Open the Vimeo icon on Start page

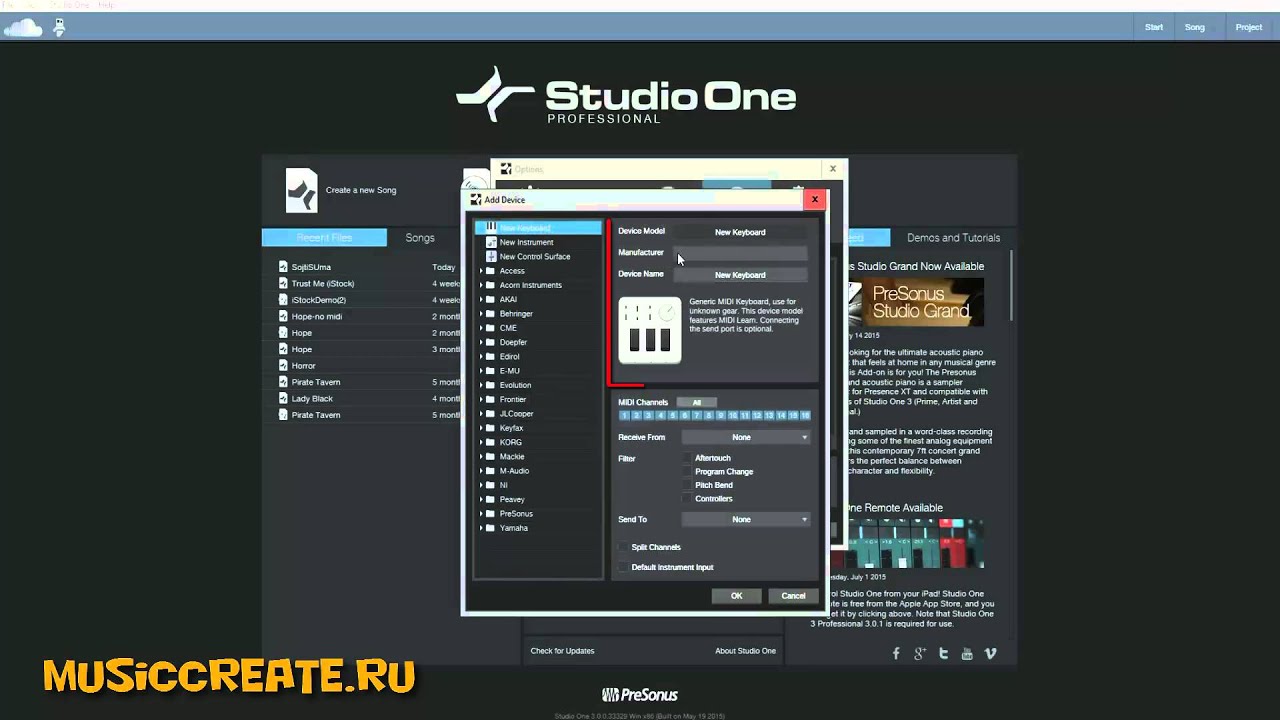pos(991,653)
